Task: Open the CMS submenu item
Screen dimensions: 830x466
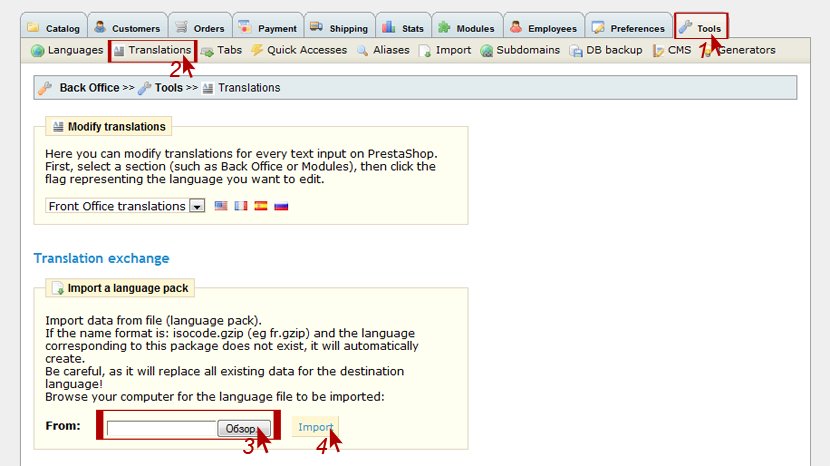Action: pyautogui.click(x=672, y=50)
